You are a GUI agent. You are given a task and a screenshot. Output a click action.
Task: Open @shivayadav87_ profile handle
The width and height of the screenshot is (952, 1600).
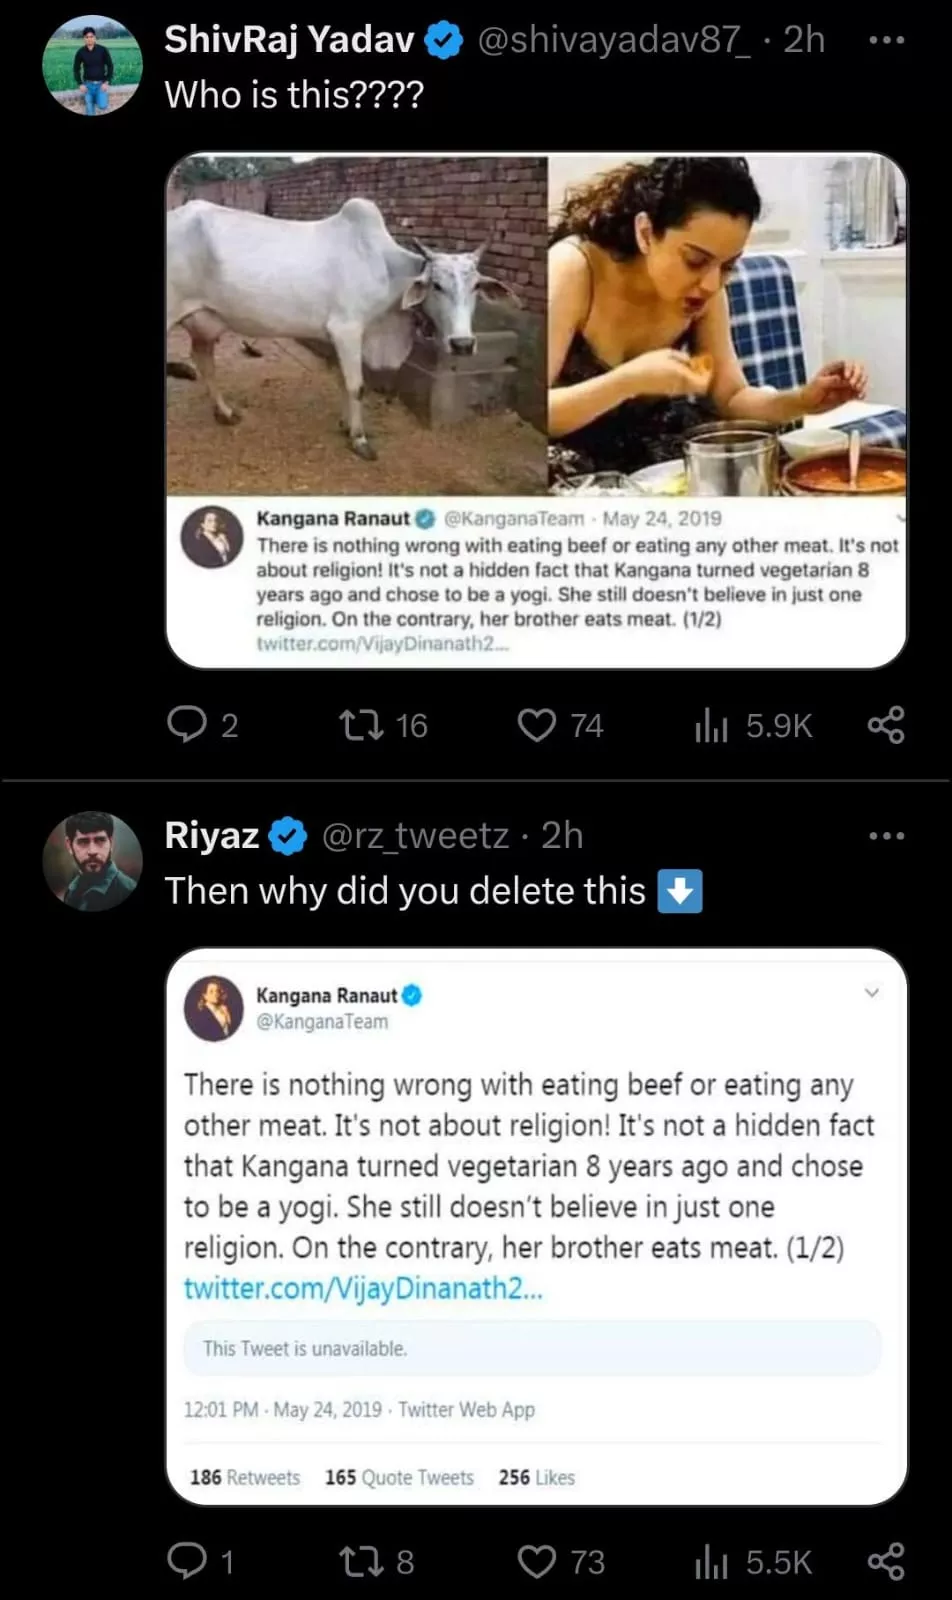(x=614, y=40)
